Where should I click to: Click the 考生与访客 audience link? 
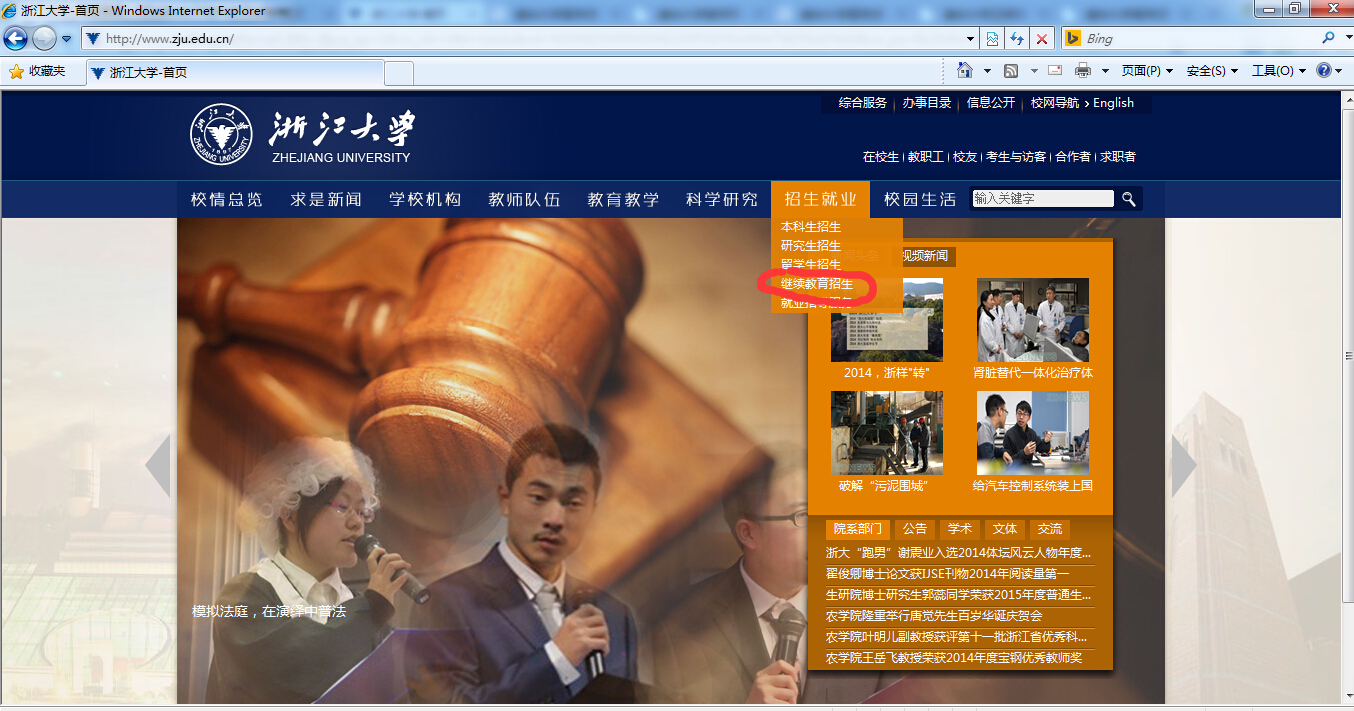pyautogui.click(x=1016, y=157)
